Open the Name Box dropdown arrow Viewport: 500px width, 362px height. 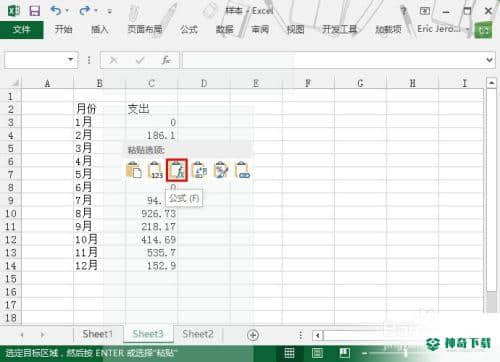click(70, 60)
